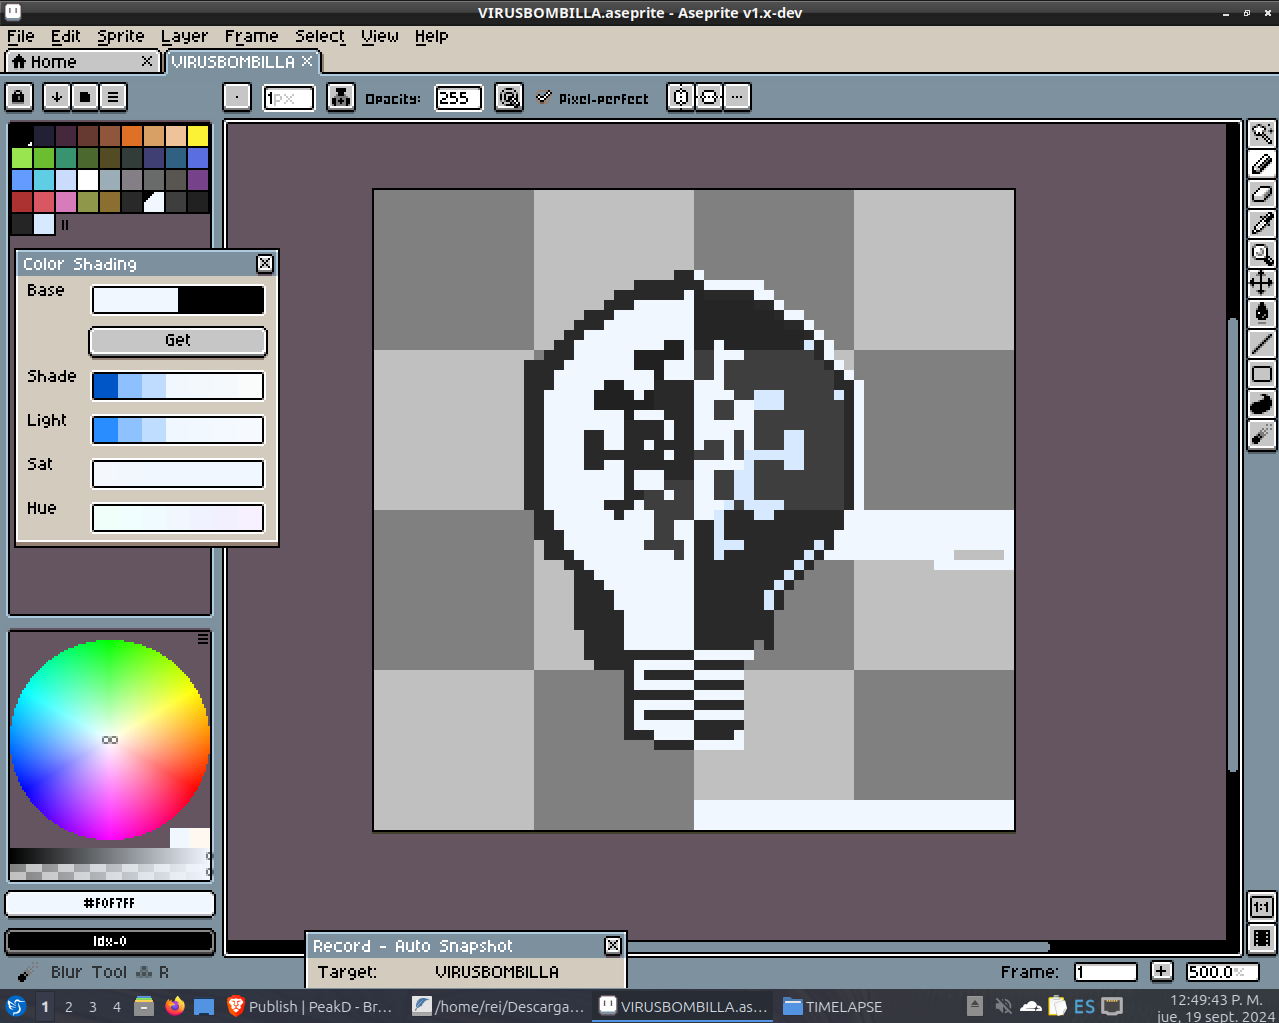1279x1023 pixels.
Task: Click the palette edit lock icon
Action: (19, 97)
